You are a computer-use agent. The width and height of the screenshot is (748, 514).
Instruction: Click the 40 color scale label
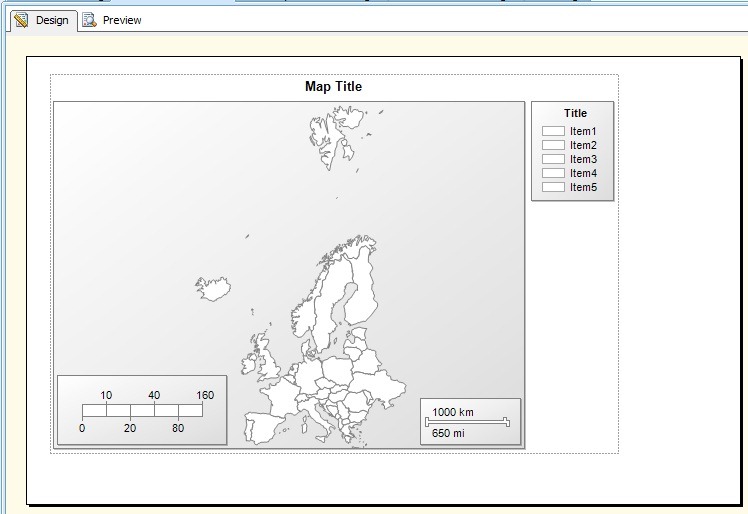pos(154,395)
